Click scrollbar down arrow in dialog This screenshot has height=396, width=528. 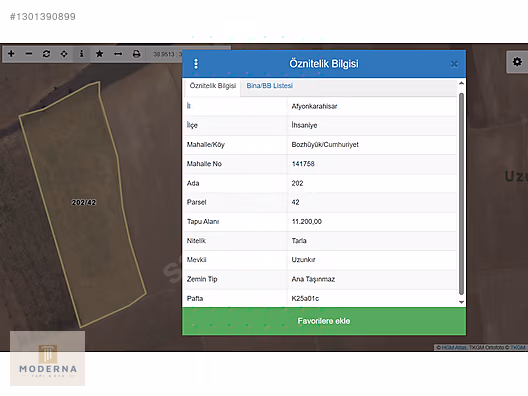point(461,302)
